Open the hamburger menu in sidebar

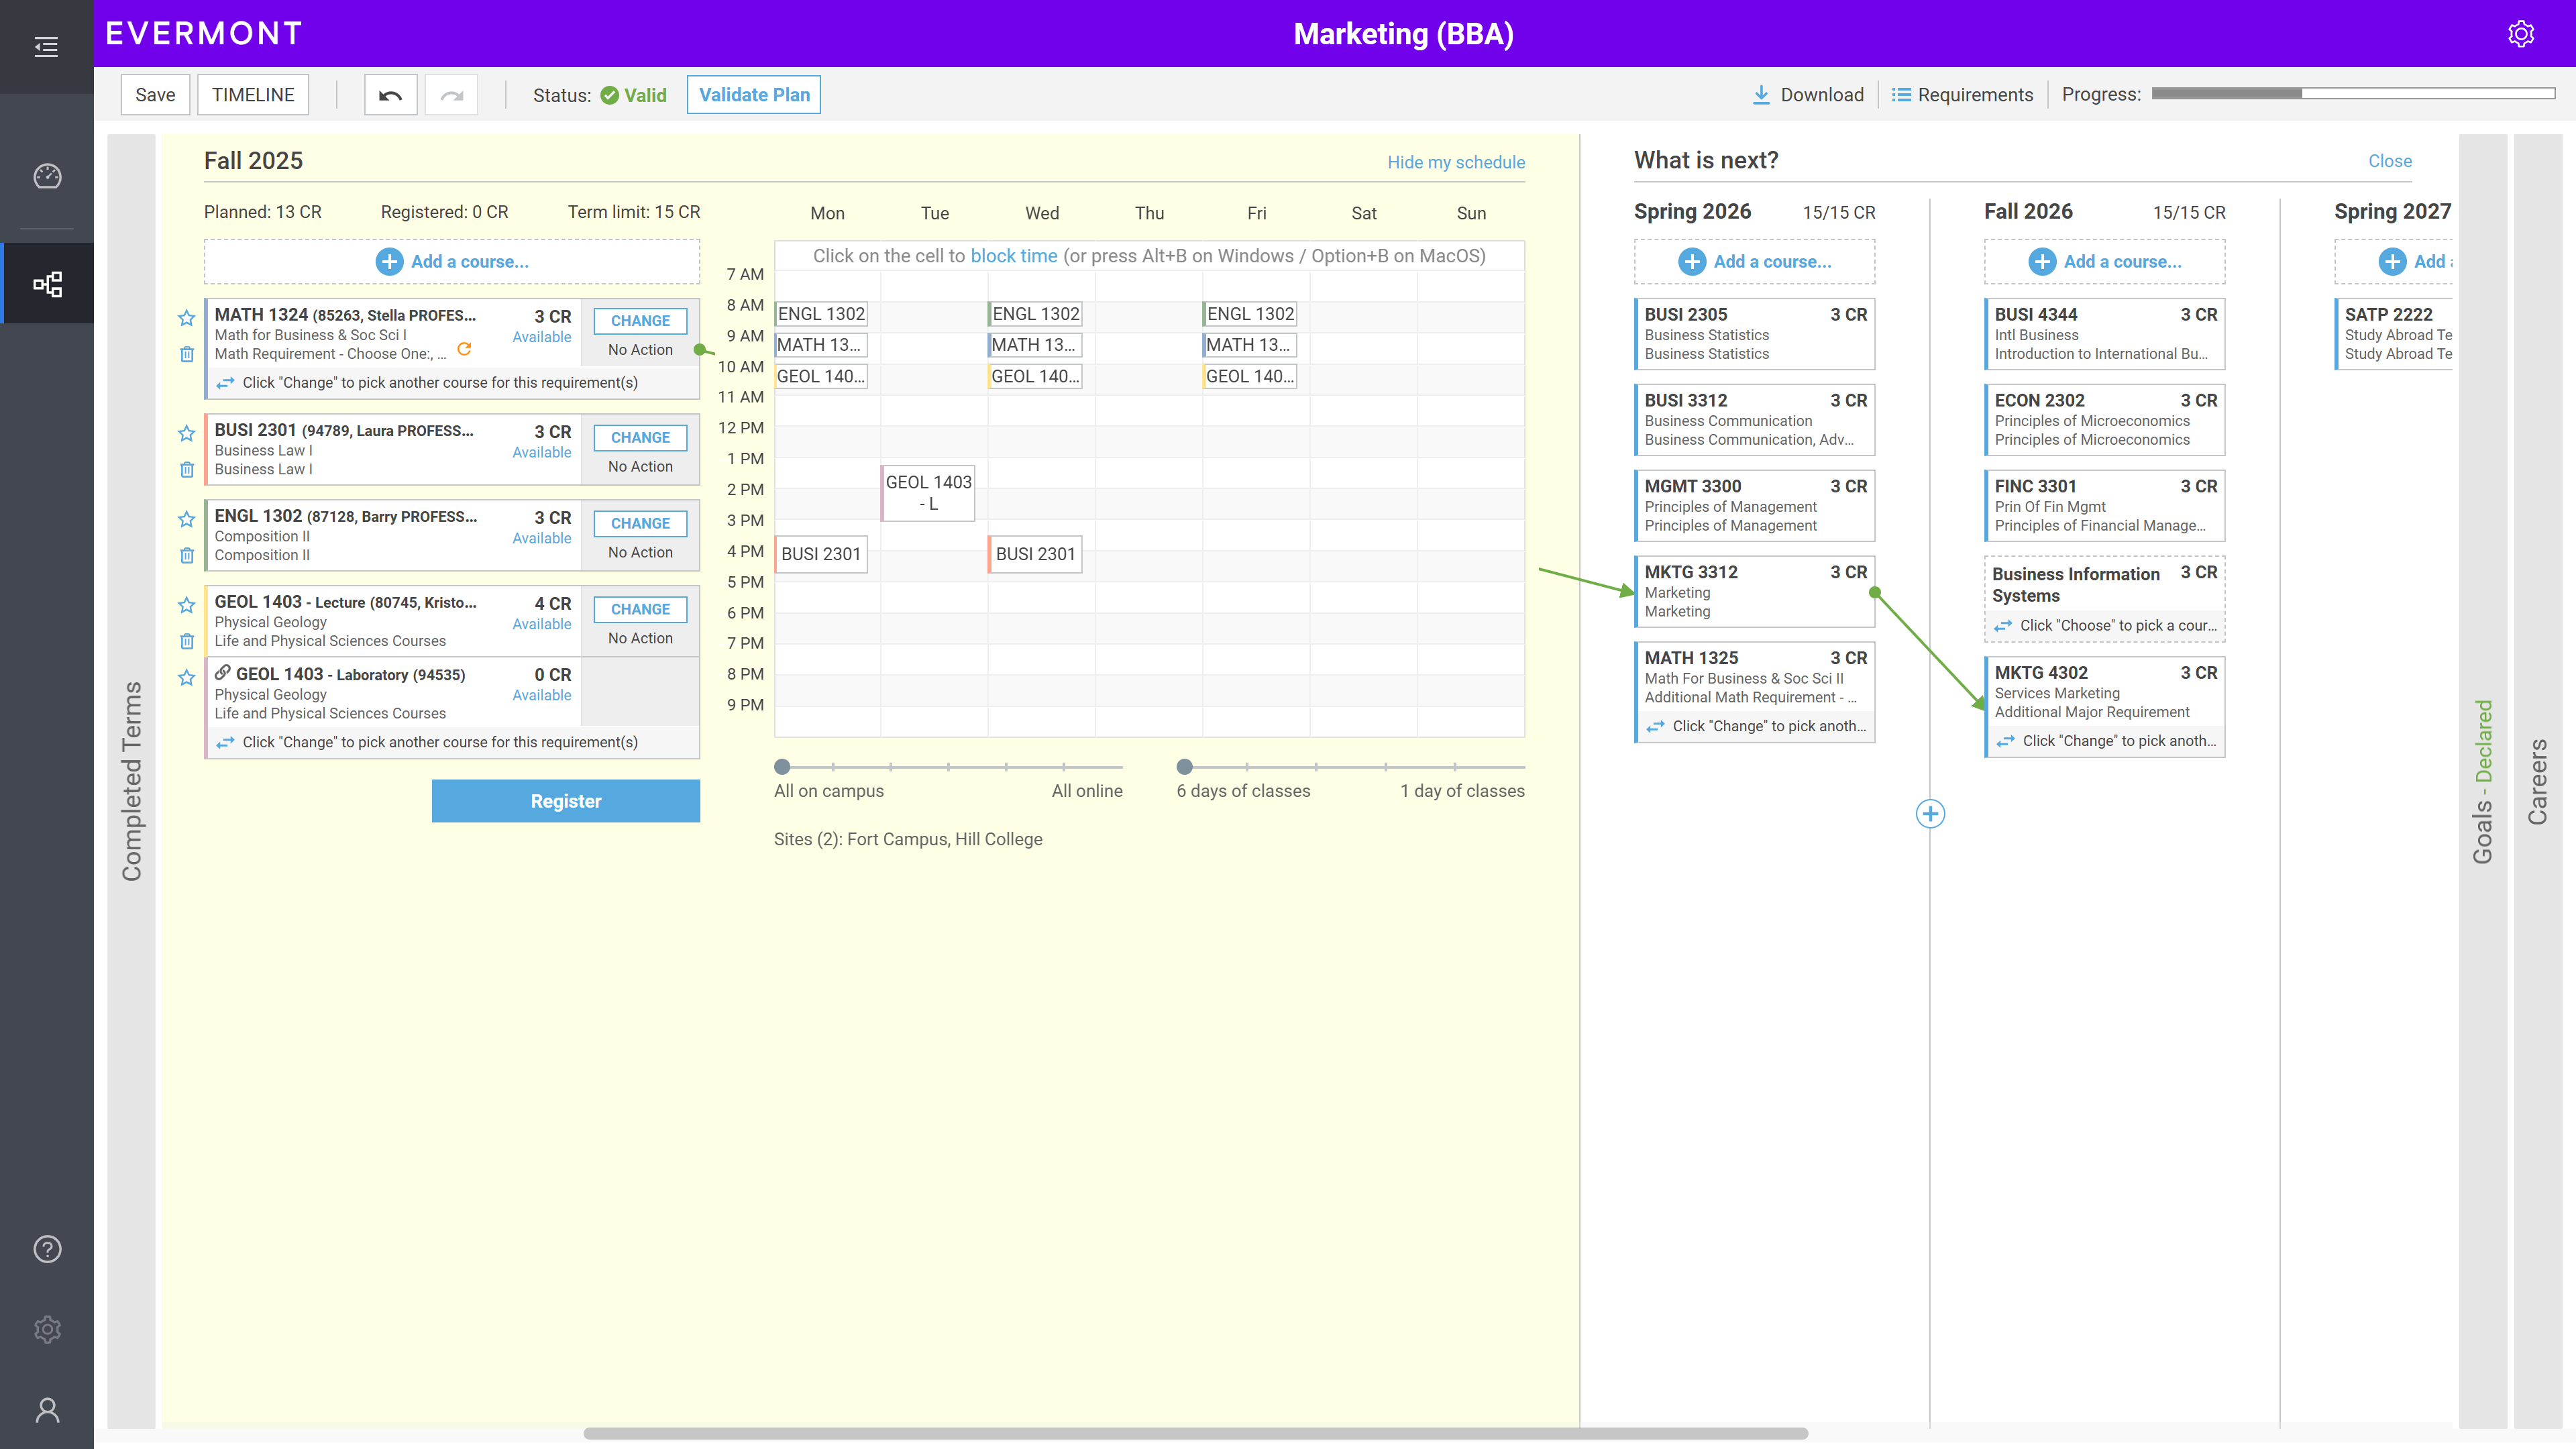46,47
